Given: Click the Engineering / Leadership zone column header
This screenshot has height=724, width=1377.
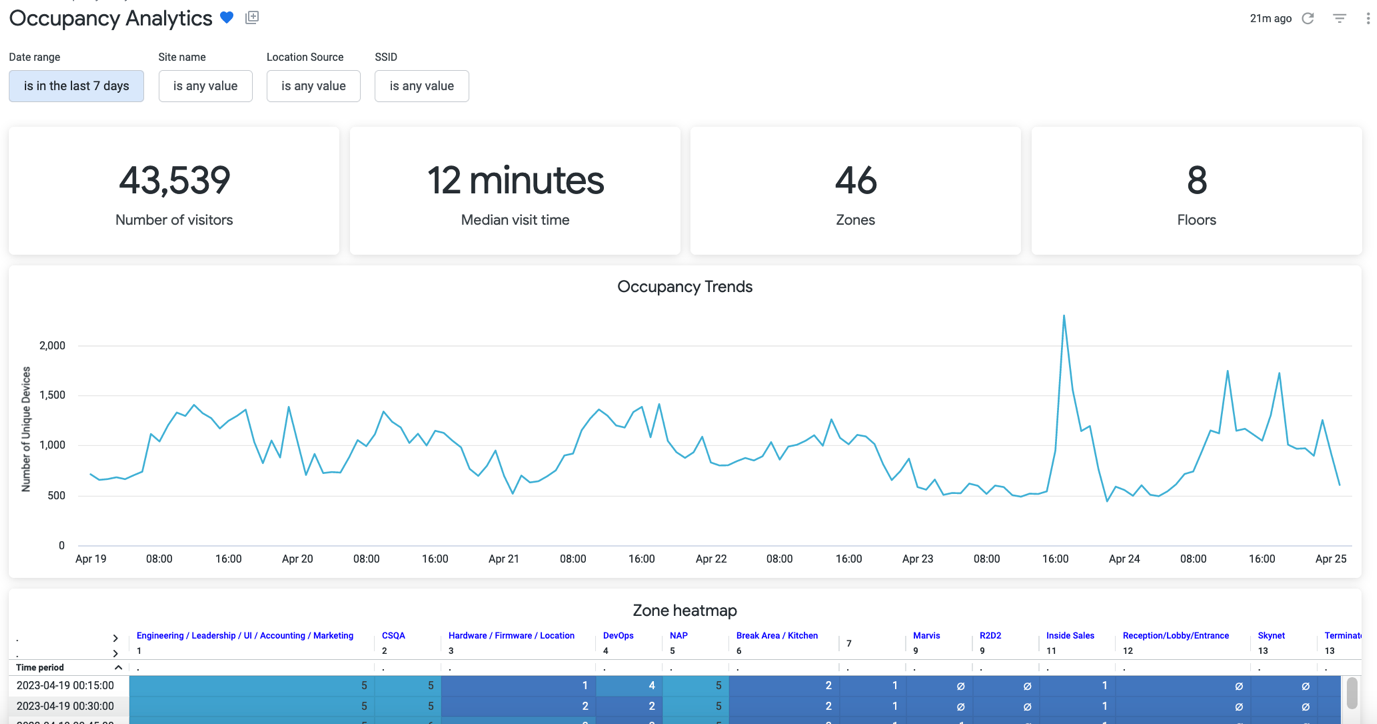Looking at the screenshot, I should (x=245, y=636).
